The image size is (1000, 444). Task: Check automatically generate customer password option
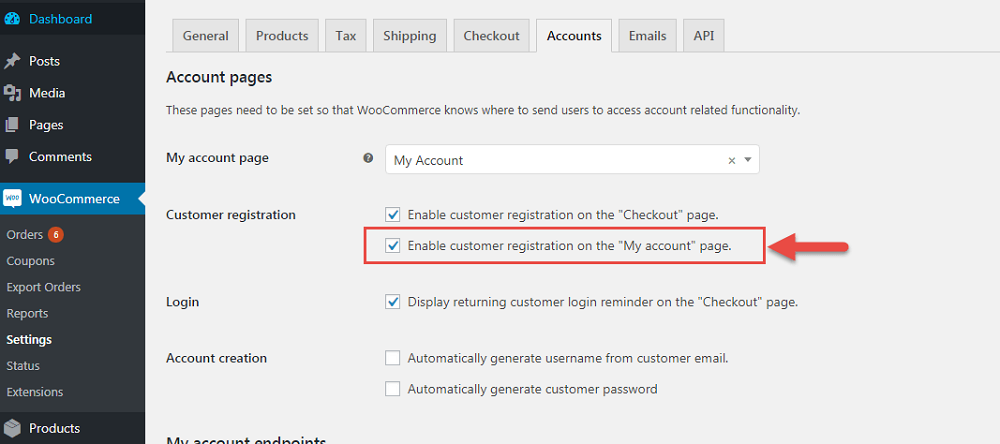[393, 389]
